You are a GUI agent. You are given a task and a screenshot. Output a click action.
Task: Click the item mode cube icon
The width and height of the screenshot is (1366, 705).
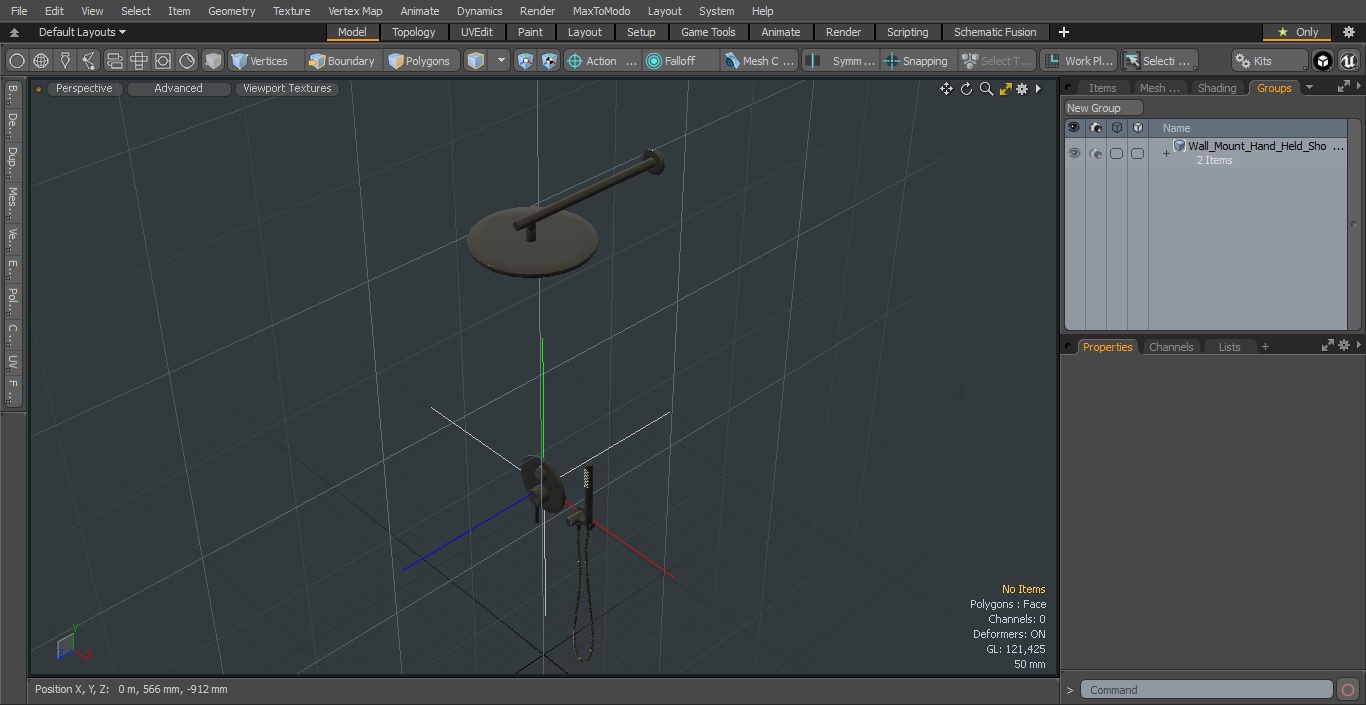point(476,61)
